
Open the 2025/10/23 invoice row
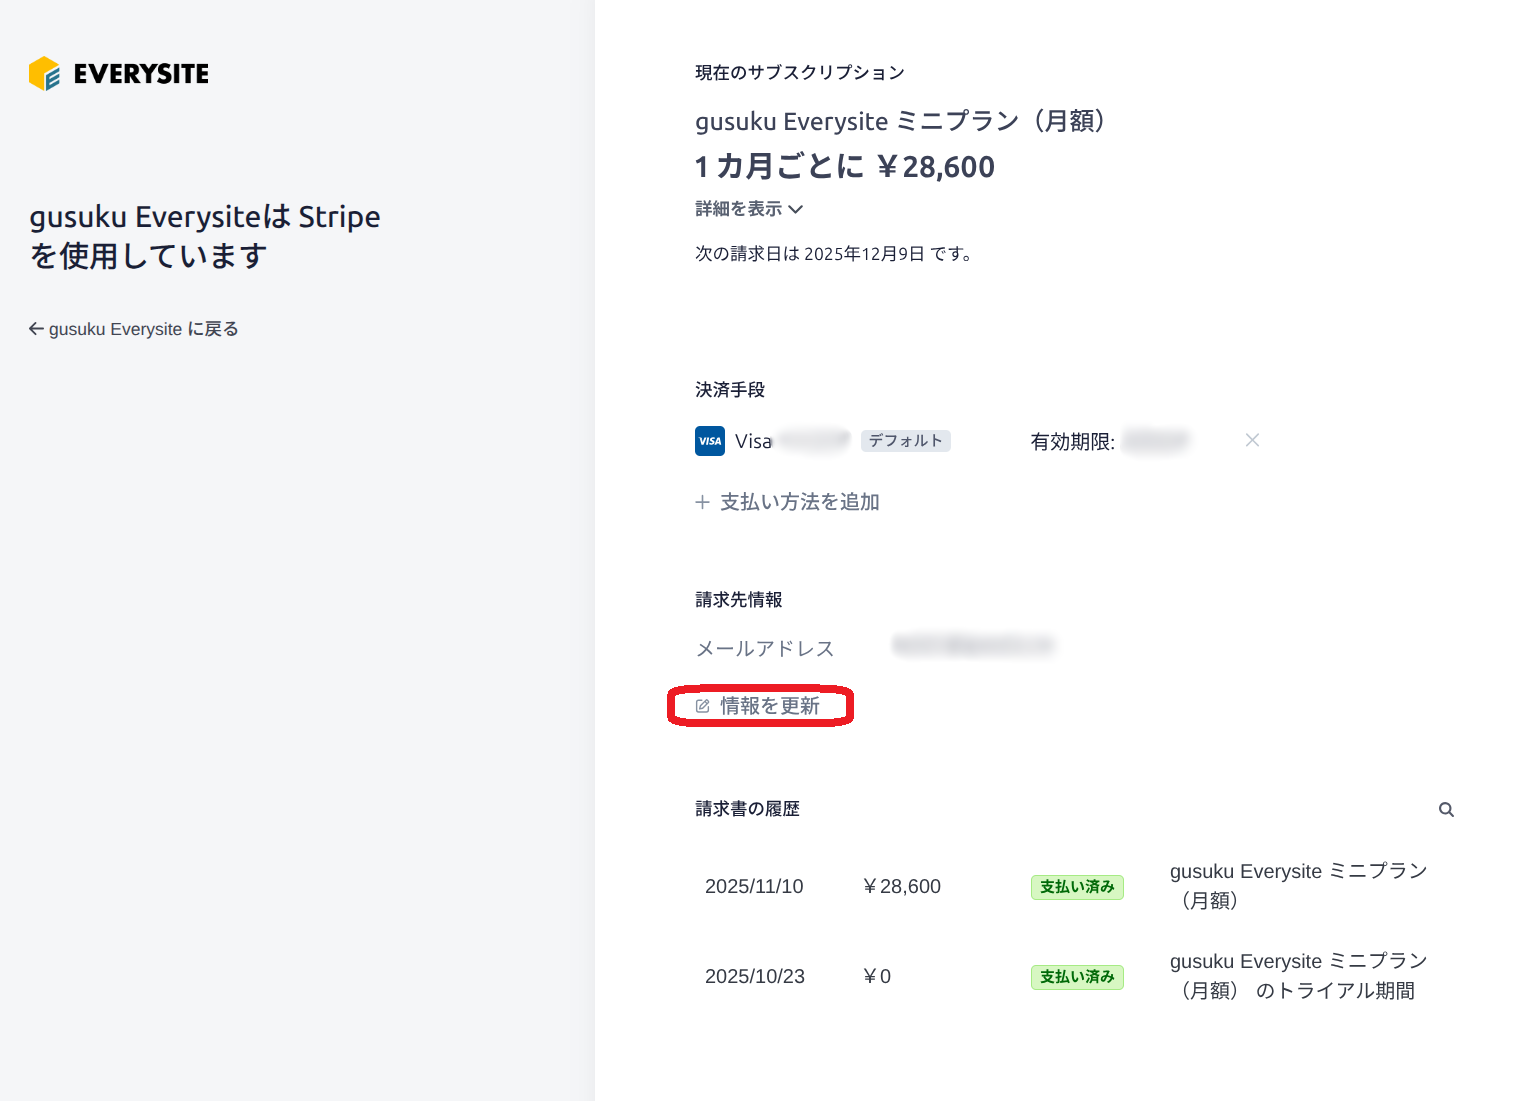pos(1075,976)
